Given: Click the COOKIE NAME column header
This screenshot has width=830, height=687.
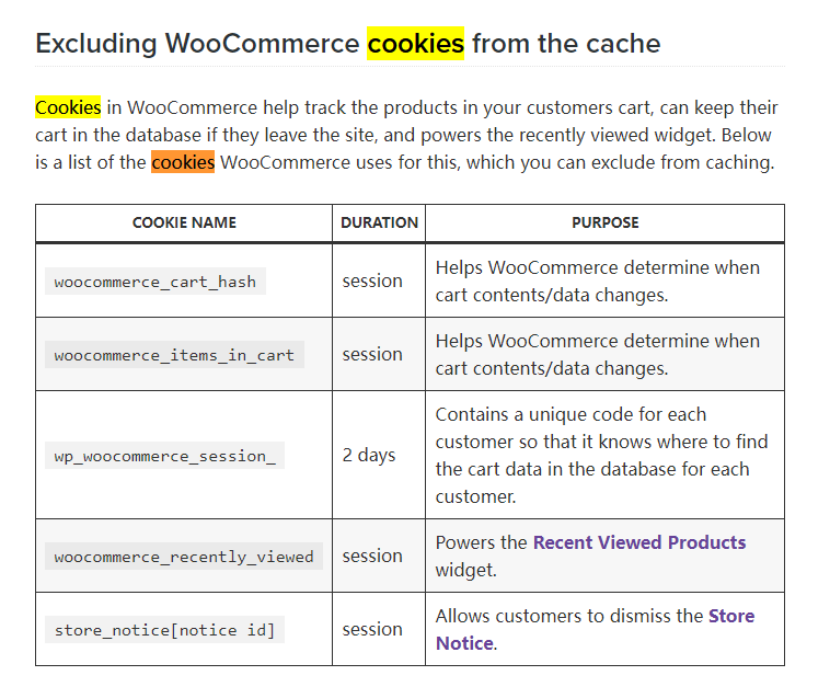Looking at the screenshot, I should pyautogui.click(x=184, y=223).
